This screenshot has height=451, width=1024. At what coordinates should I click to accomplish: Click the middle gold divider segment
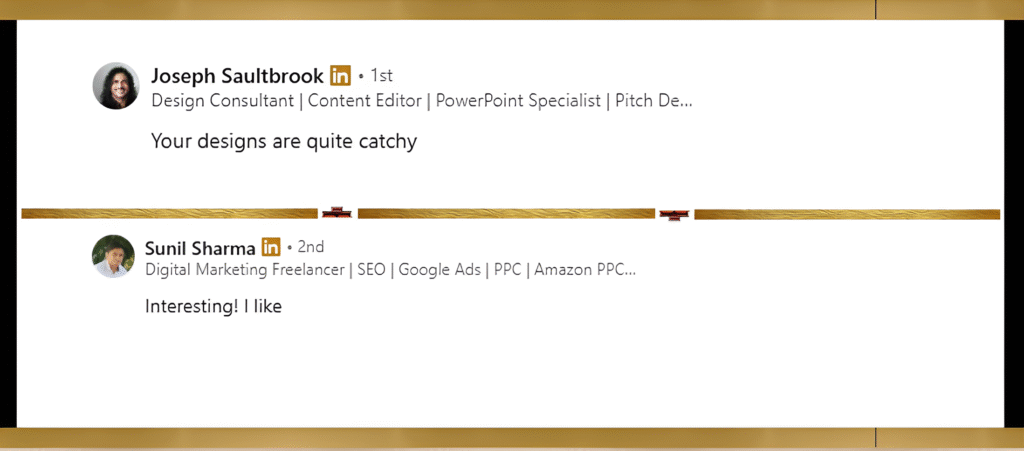[x=505, y=213]
